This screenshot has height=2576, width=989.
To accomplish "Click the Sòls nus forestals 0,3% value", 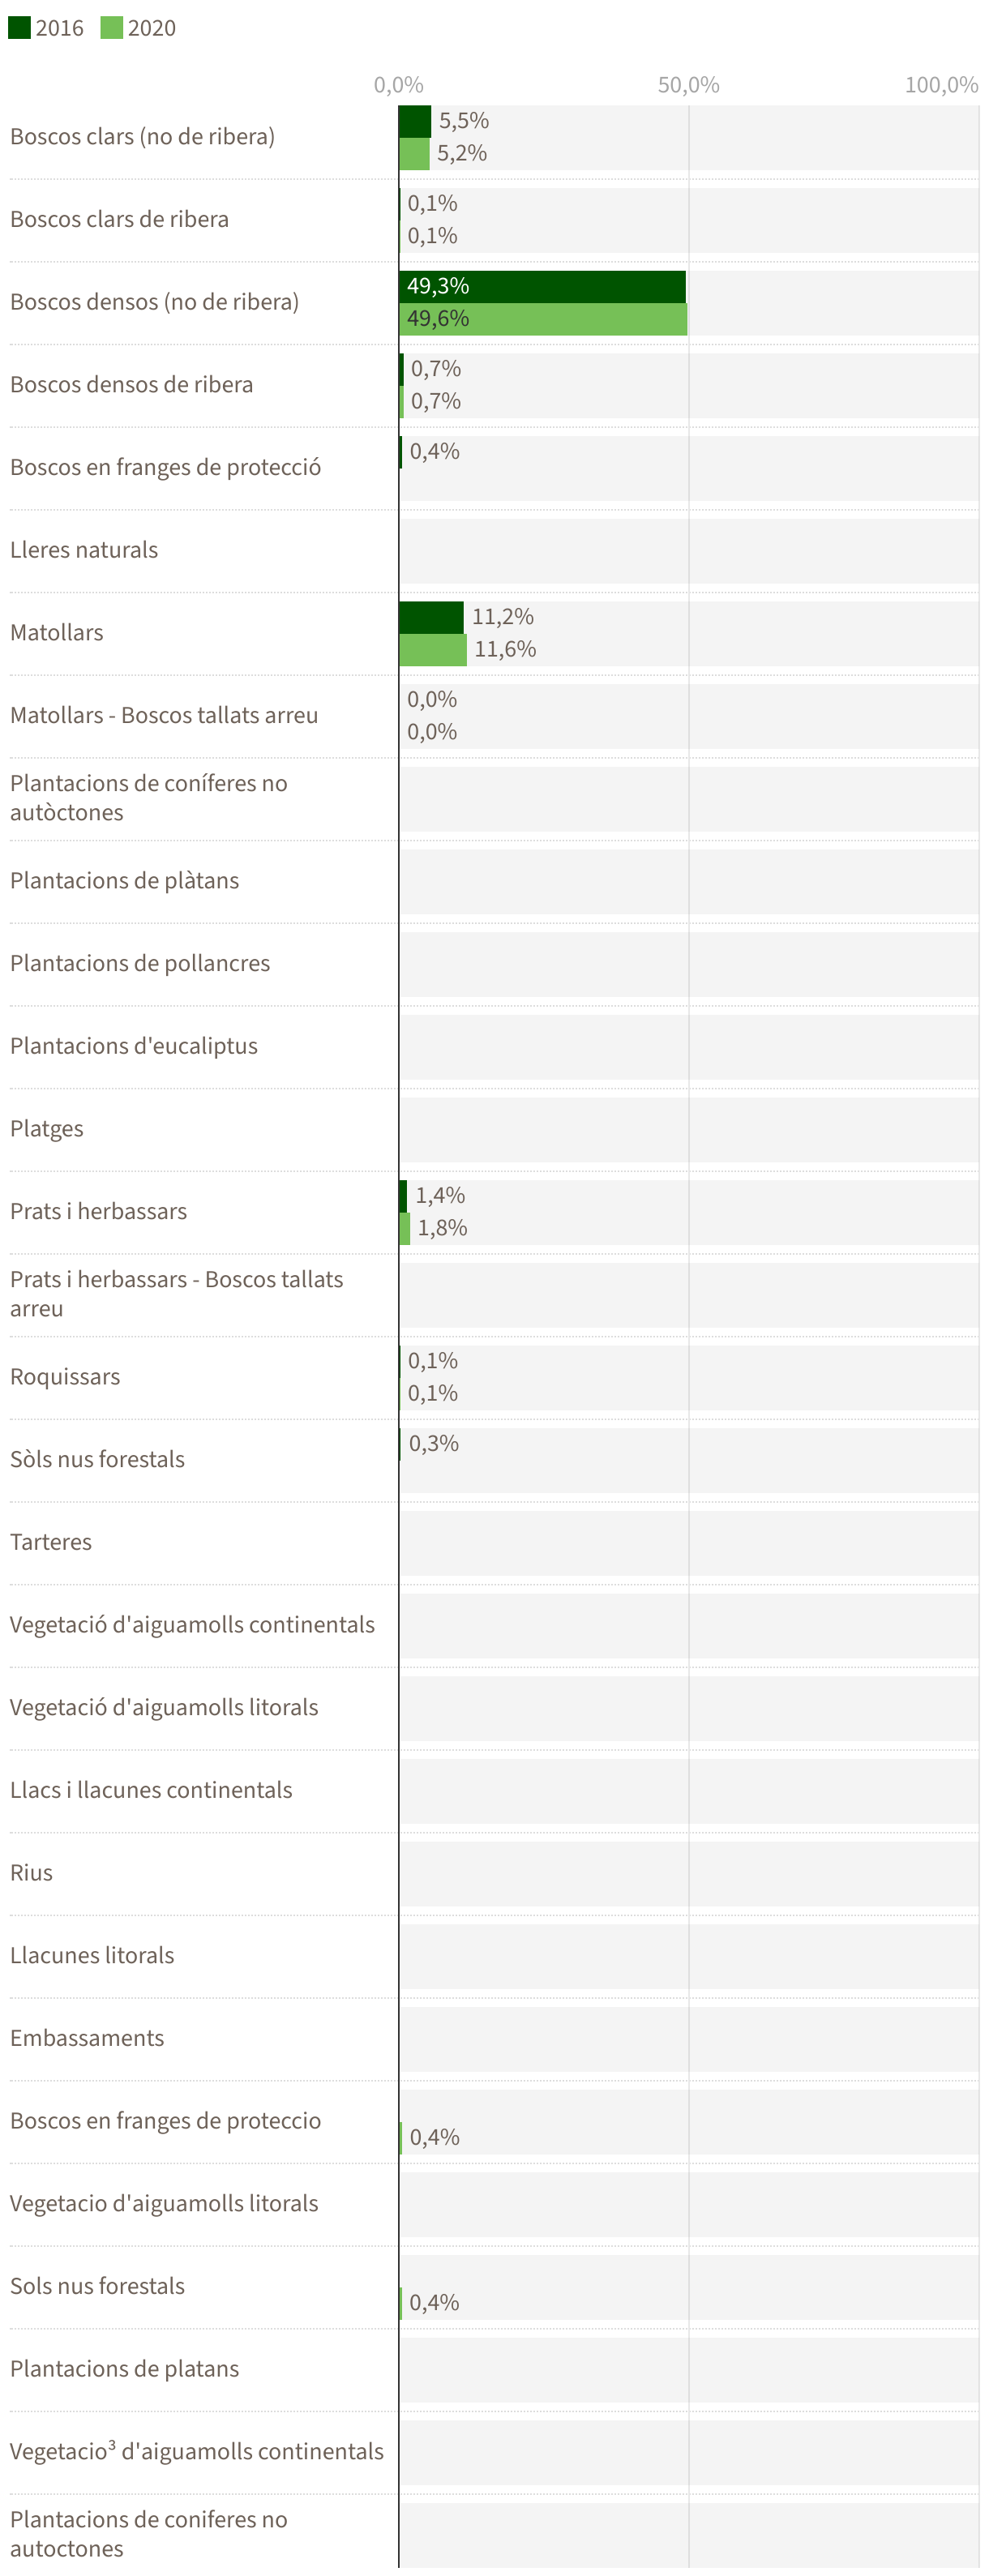I will click(x=433, y=1444).
